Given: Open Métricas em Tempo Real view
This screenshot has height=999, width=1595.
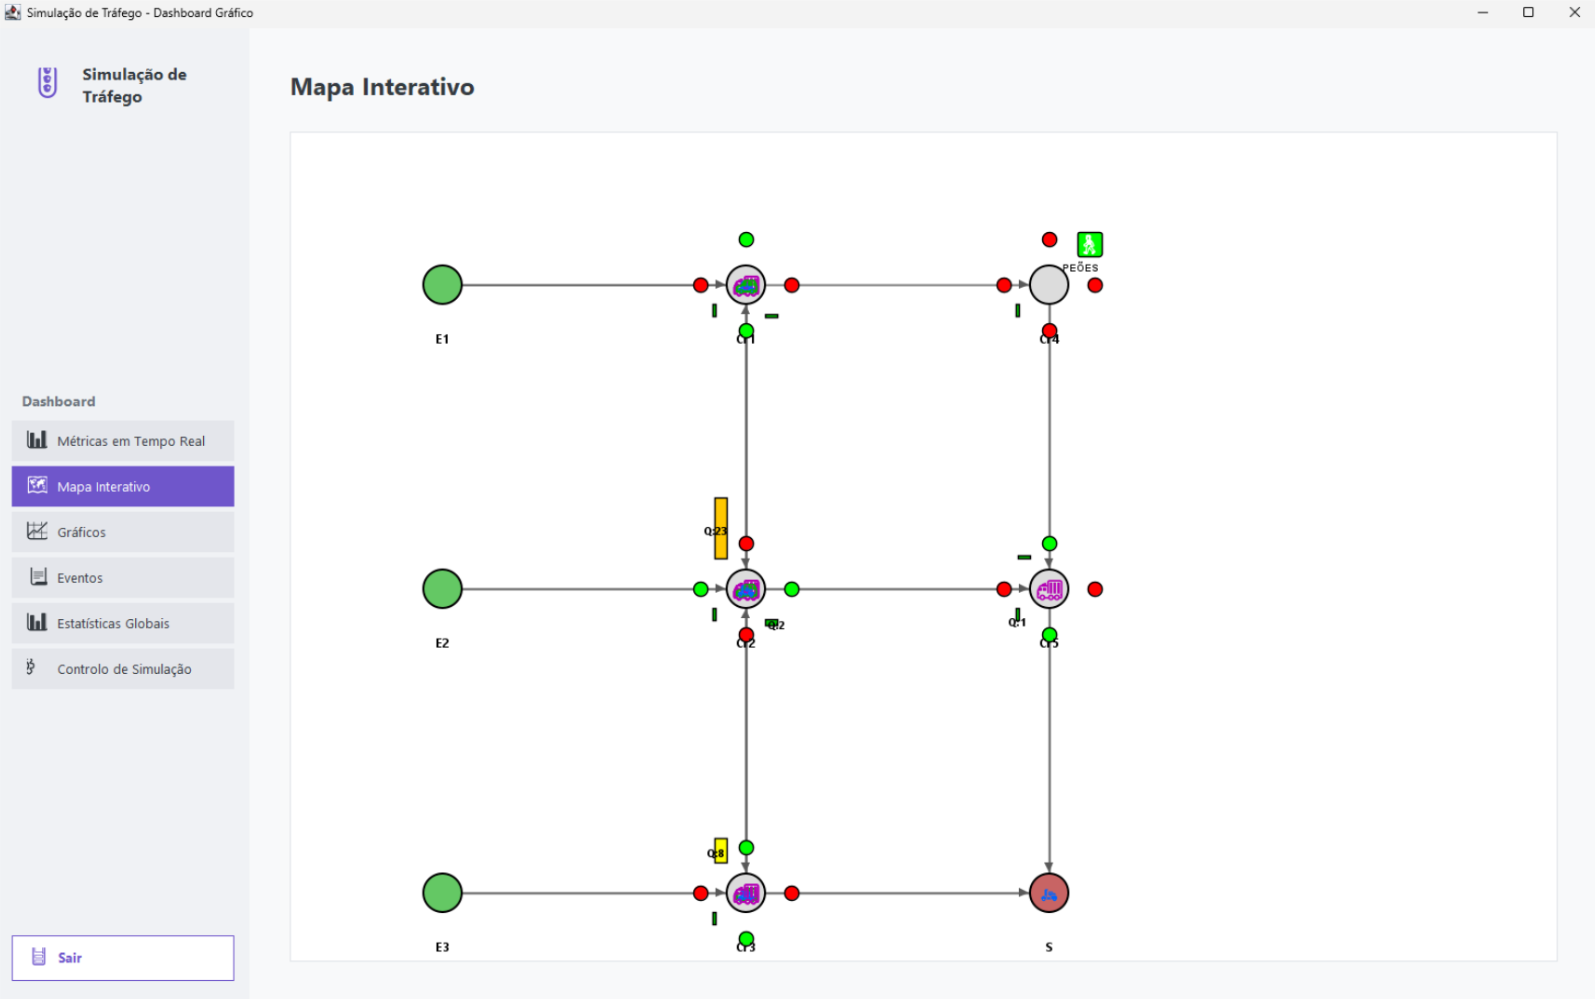Looking at the screenshot, I should coord(123,441).
